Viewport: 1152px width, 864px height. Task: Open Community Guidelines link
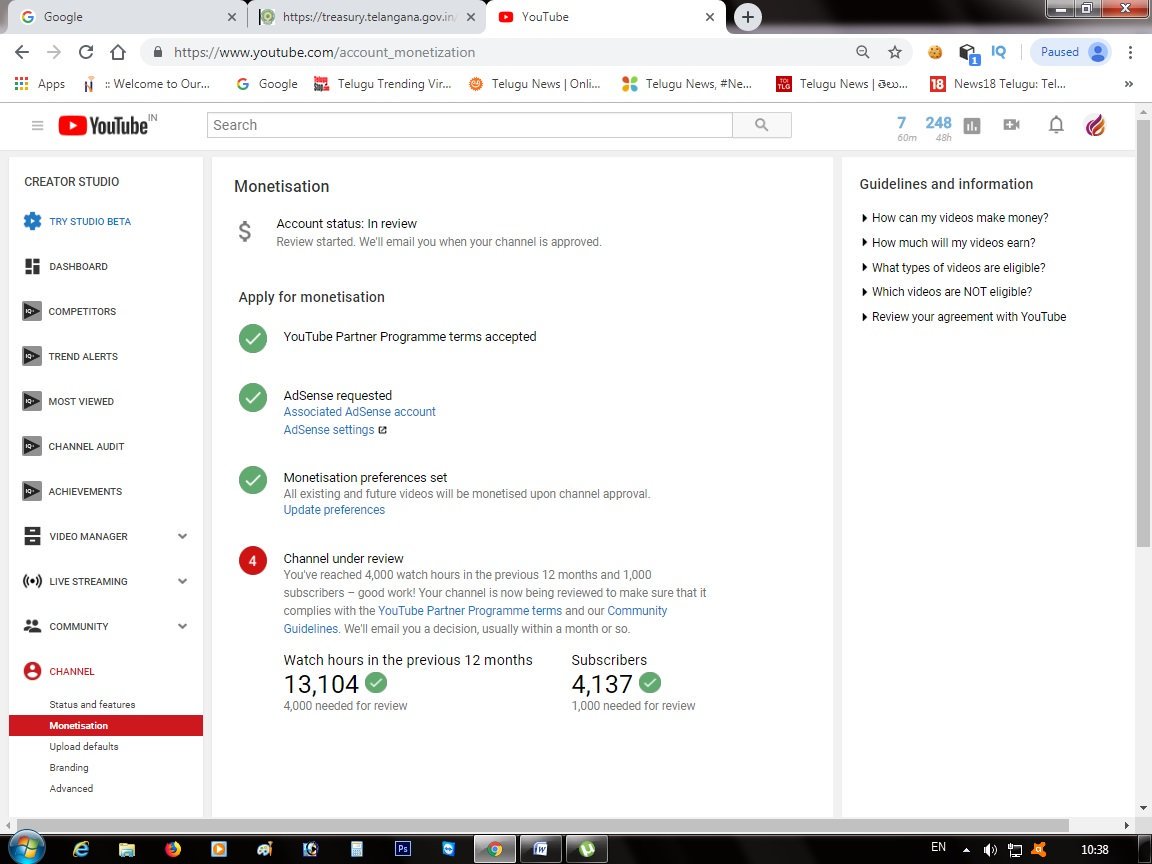[637, 611]
